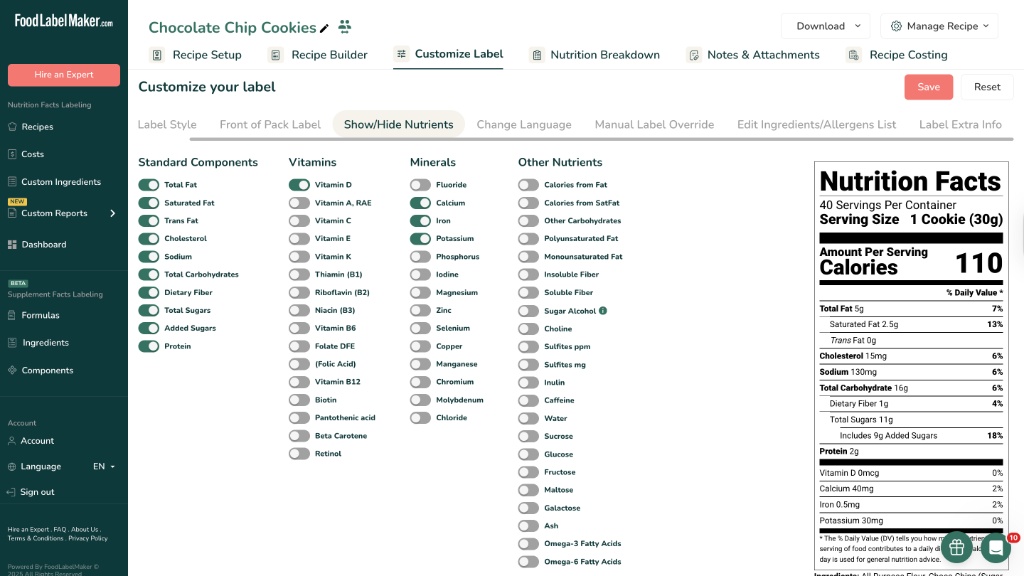Switch to the Nutrition Breakdown tab
This screenshot has height=576, width=1024.
click(x=604, y=55)
